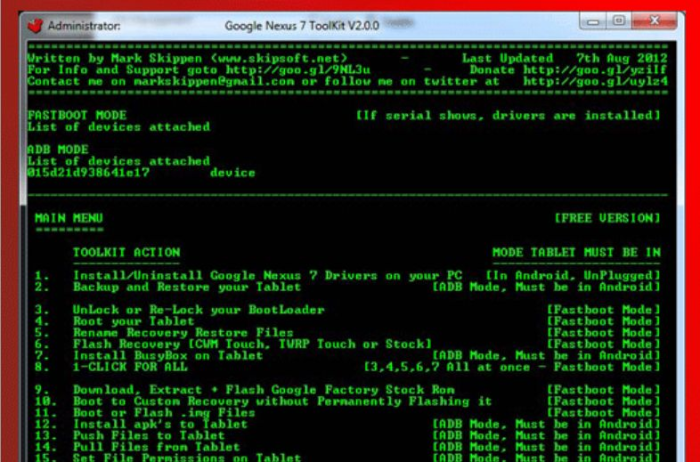The height and width of the screenshot is (462, 700).
Task: Click option 5 Rename Recovery Restore Files
Action: (x=183, y=333)
